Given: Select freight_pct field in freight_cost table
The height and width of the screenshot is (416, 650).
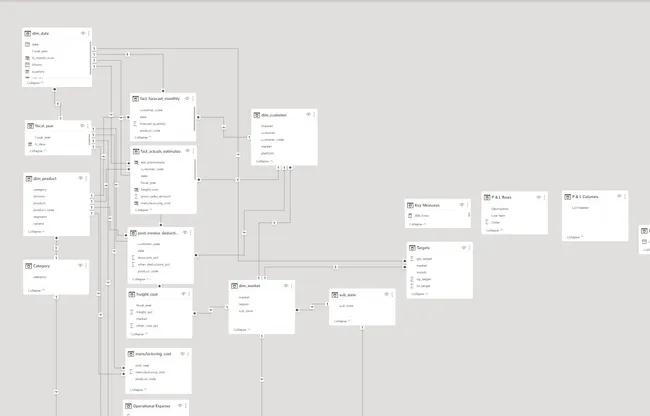Looking at the screenshot, I should pos(144,312).
